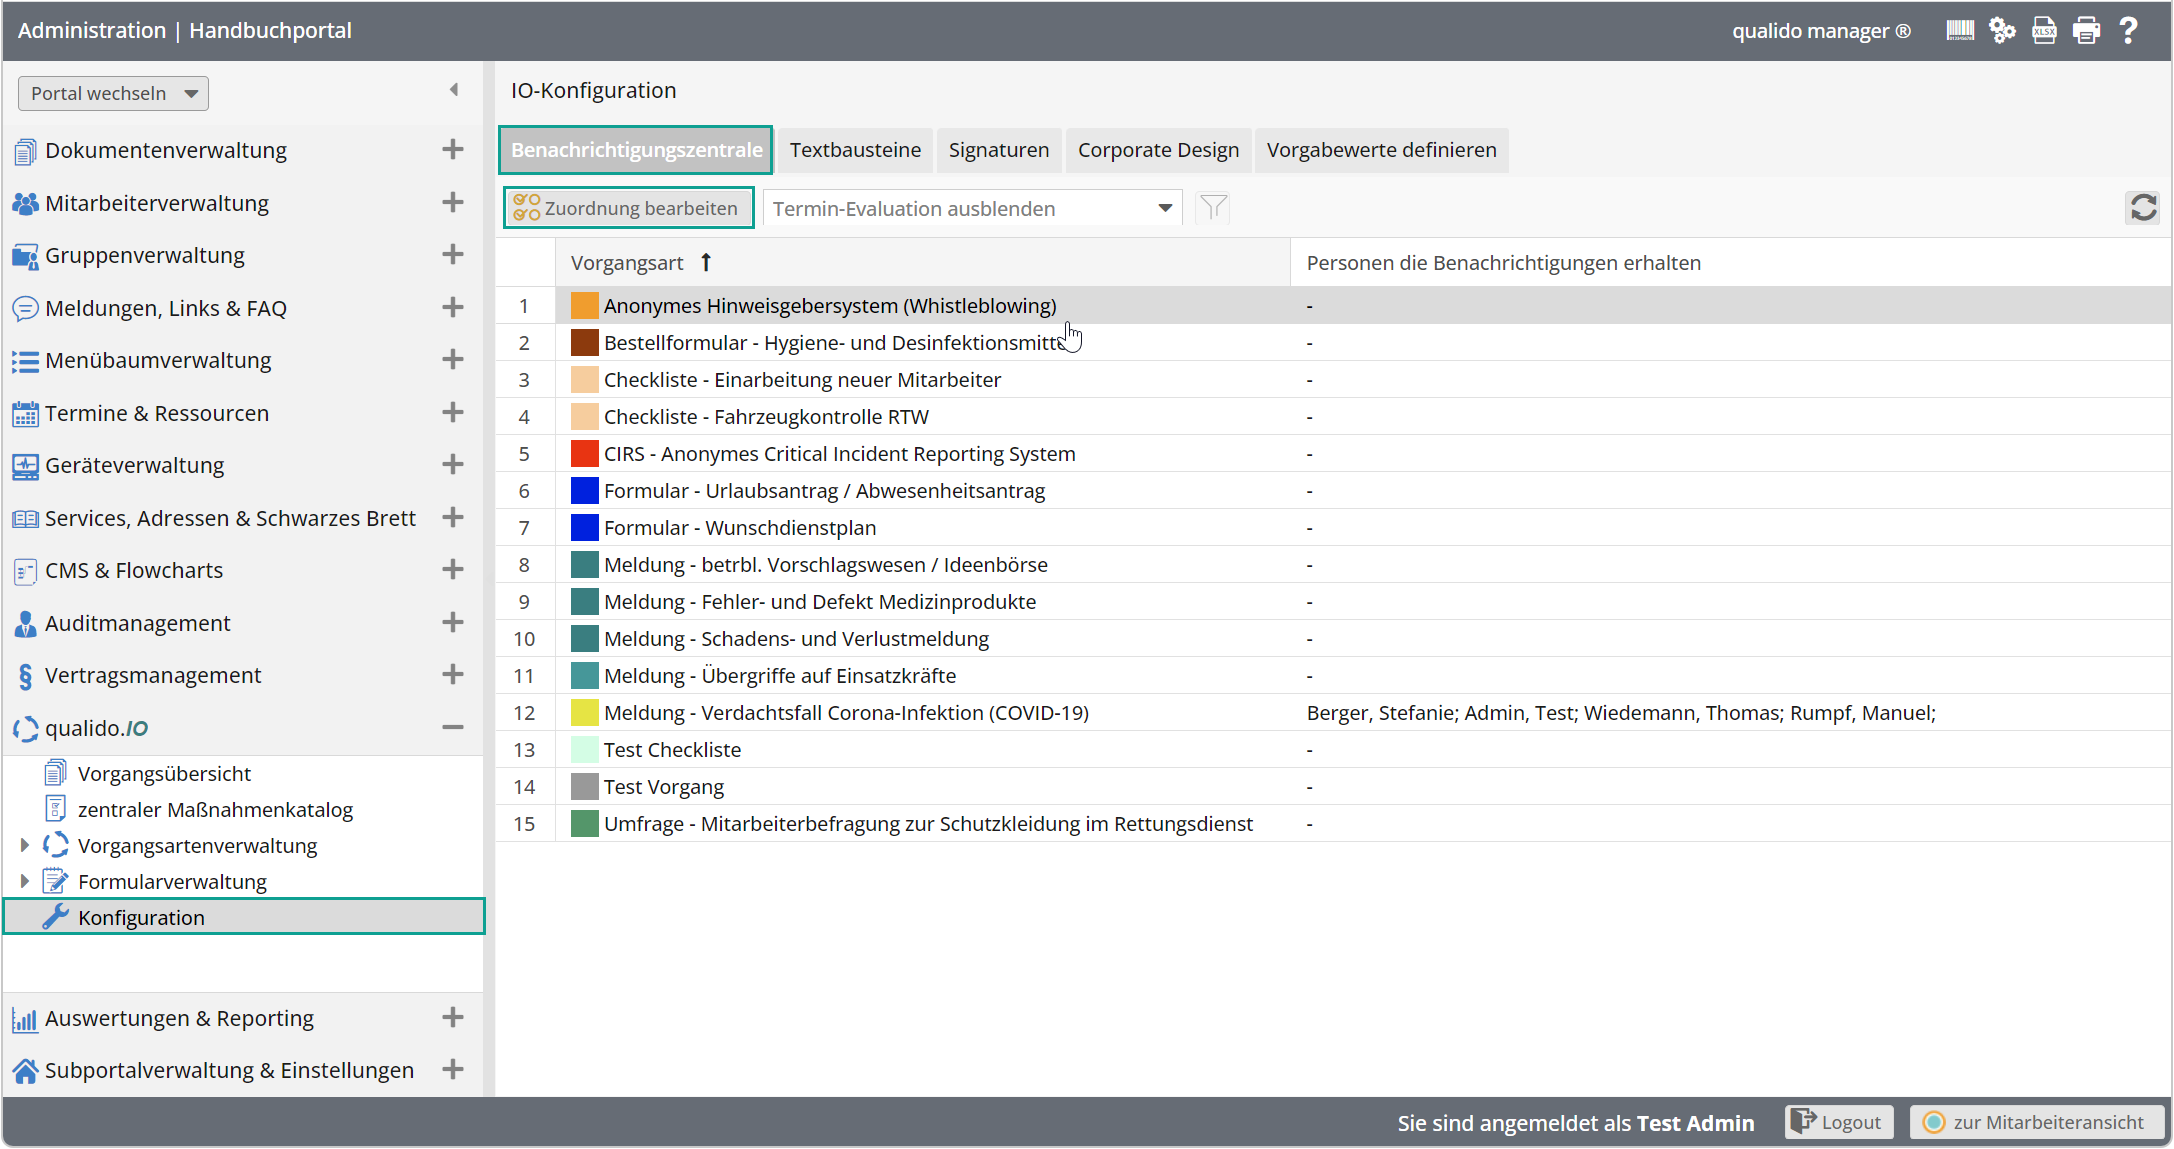The height and width of the screenshot is (1149, 2174).
Task: Click CMS & Flowcharts icon
Action: (x=26, y=571)
